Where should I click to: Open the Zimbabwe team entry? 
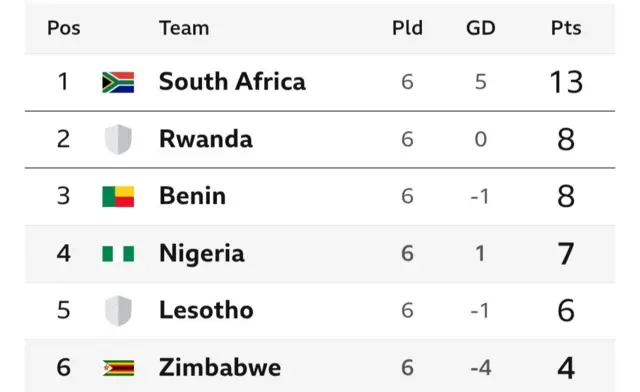tap(220, 368)
